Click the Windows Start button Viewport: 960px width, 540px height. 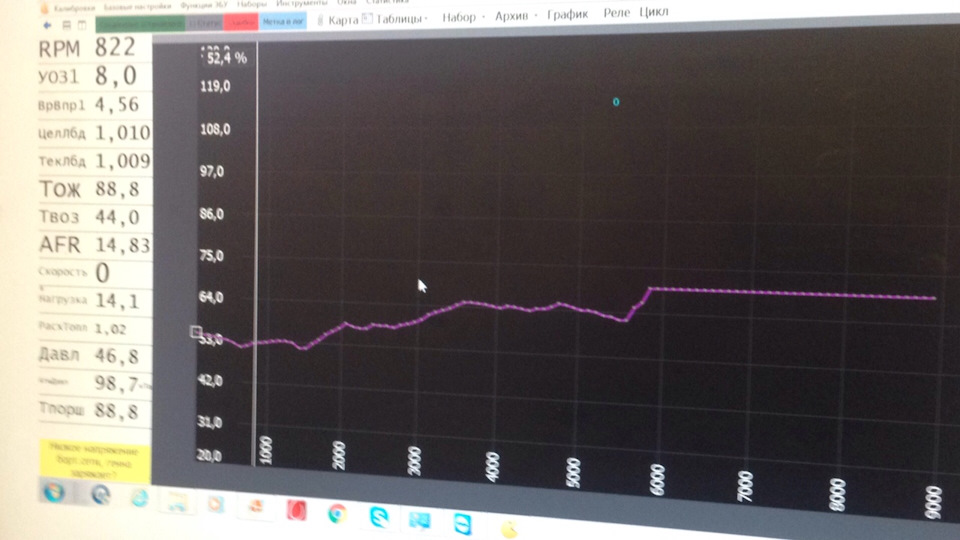(53, 492)
